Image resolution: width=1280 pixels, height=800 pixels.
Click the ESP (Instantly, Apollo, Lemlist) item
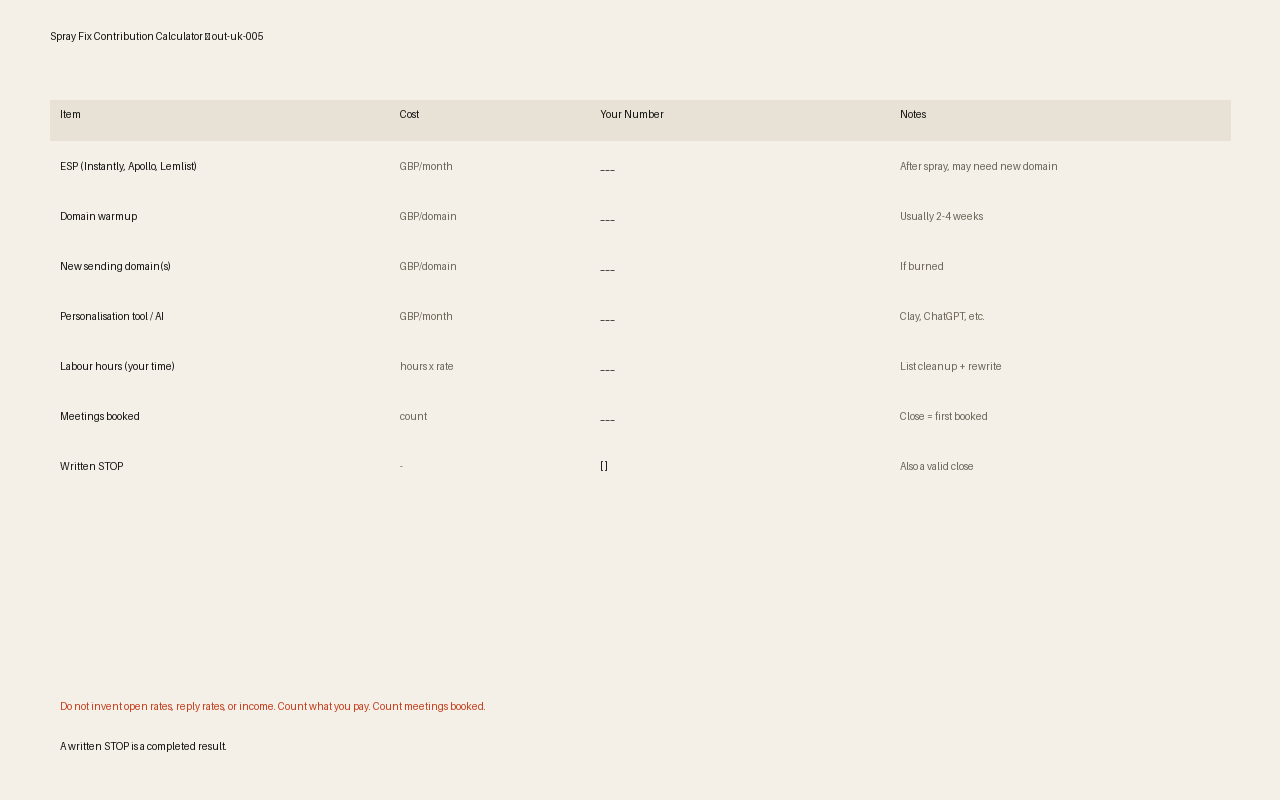(128, 167)
